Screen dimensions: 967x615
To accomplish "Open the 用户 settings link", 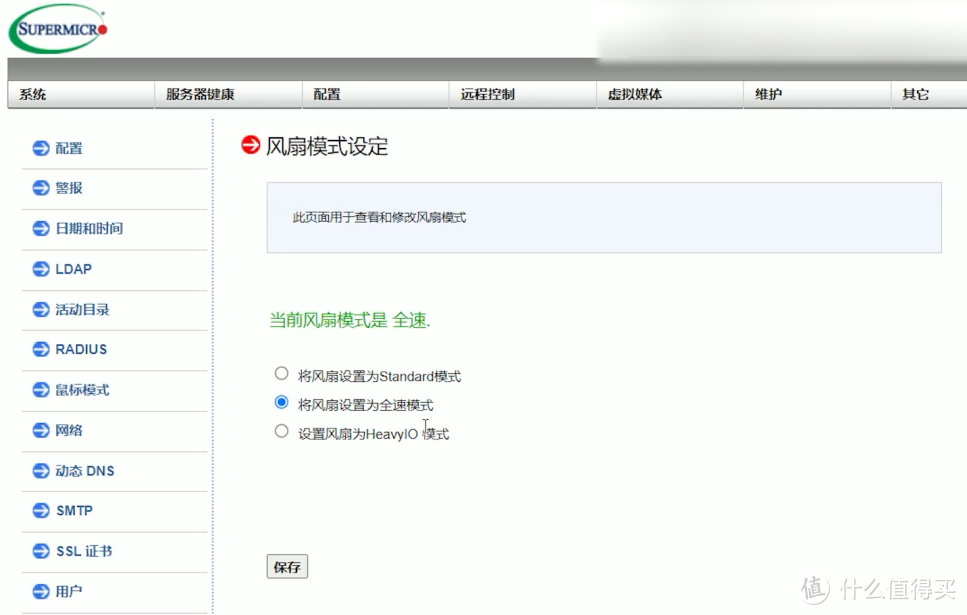I will (x=68, y=591).
